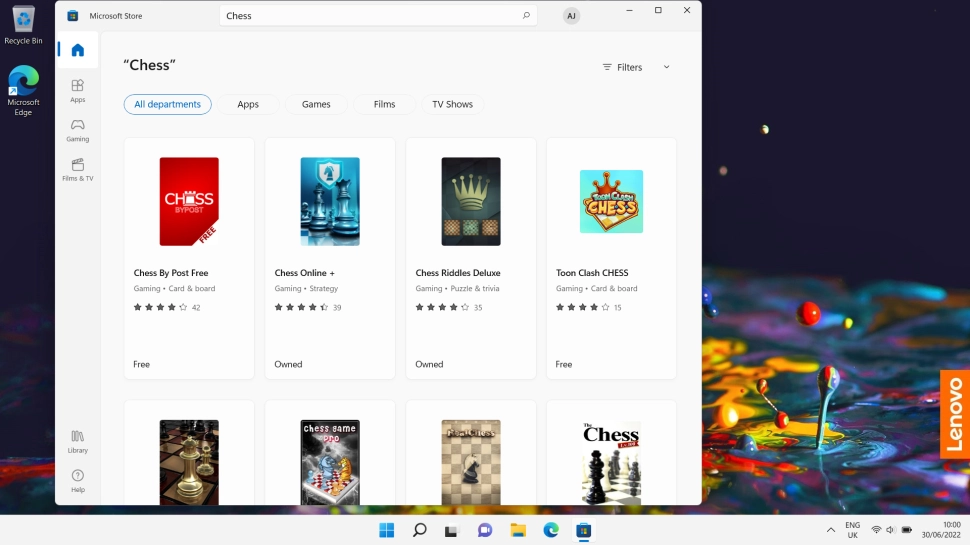This screenshot has width=970, height=545.
Task: Select the Microsoft Edge desktop shortcut
Action: (x=24, y=90)
